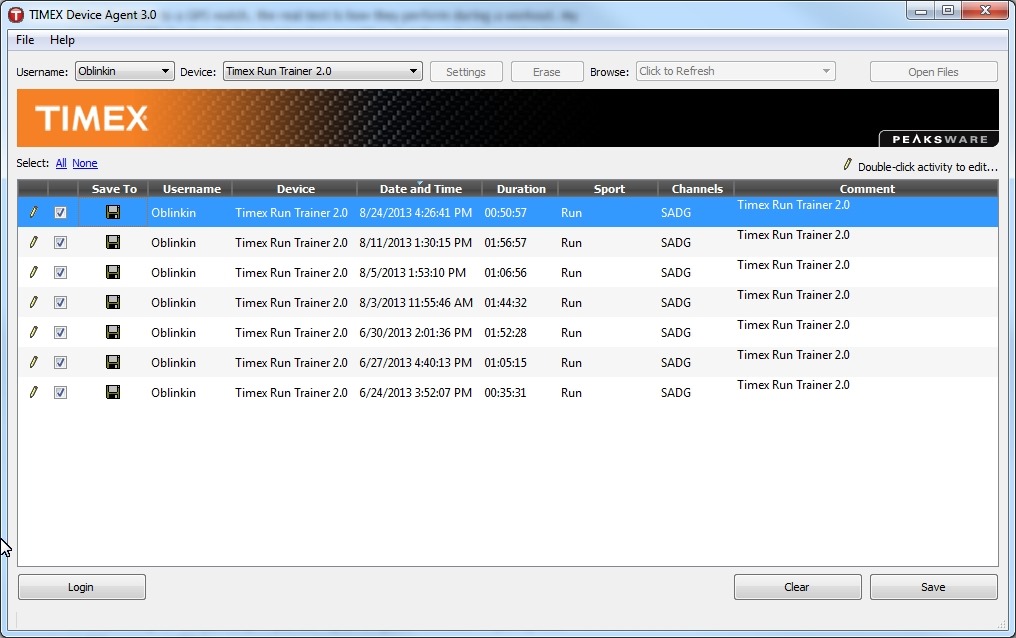Click the pencil icon beside Double-click activity hint

tap(848, 165)
